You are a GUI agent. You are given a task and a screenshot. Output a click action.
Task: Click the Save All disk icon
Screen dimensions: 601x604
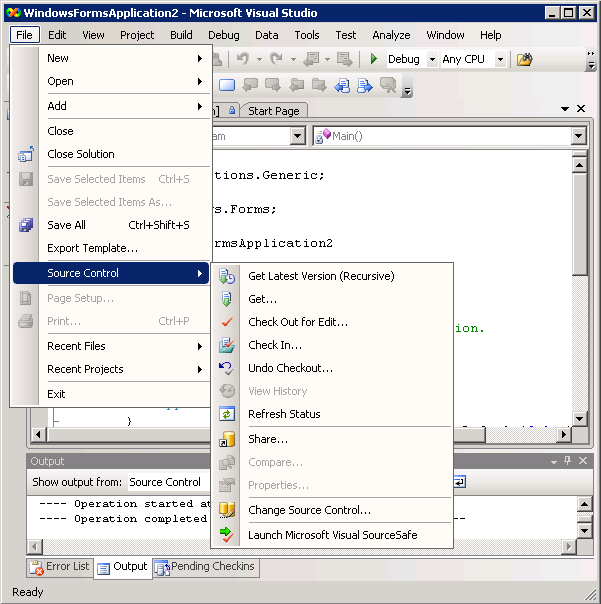click(x=26, y=225)
